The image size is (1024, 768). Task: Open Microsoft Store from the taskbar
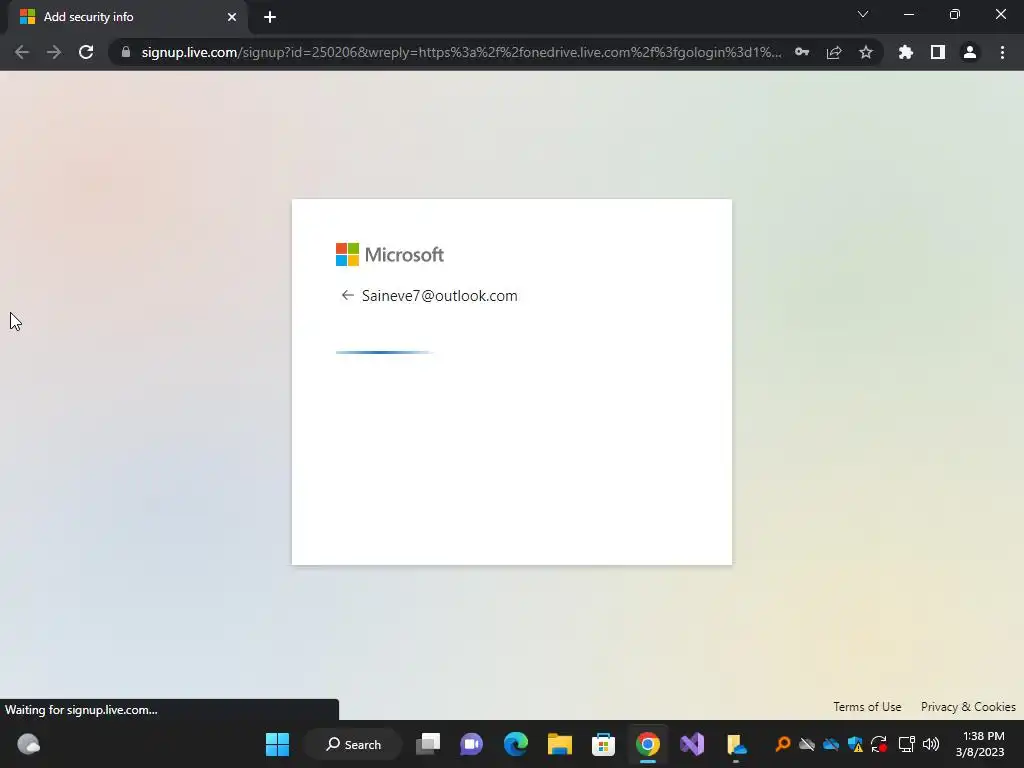click(x=603, y=744)
